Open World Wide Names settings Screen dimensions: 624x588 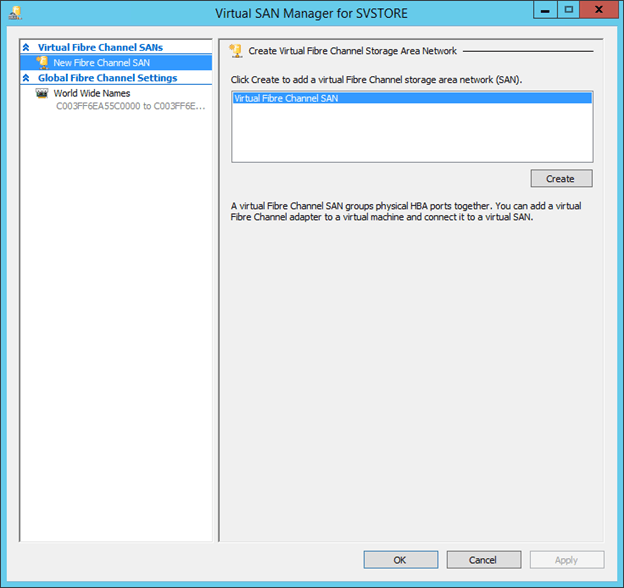(x=91, y=93)
